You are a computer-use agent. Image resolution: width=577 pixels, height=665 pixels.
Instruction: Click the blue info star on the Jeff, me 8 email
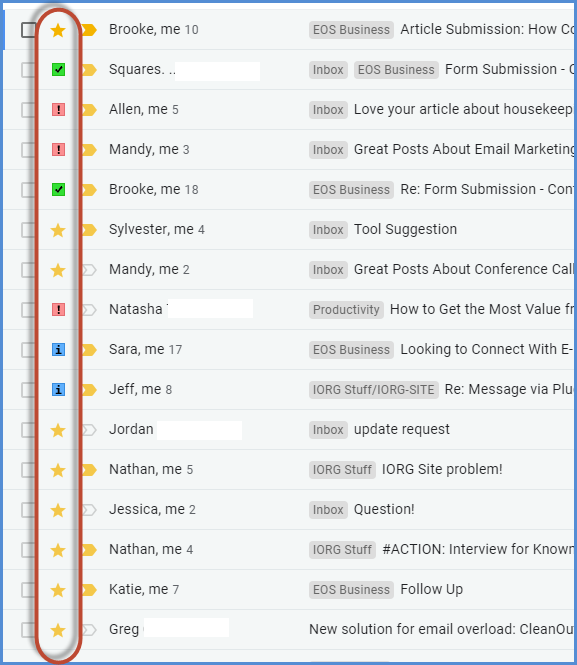point(58,390)
